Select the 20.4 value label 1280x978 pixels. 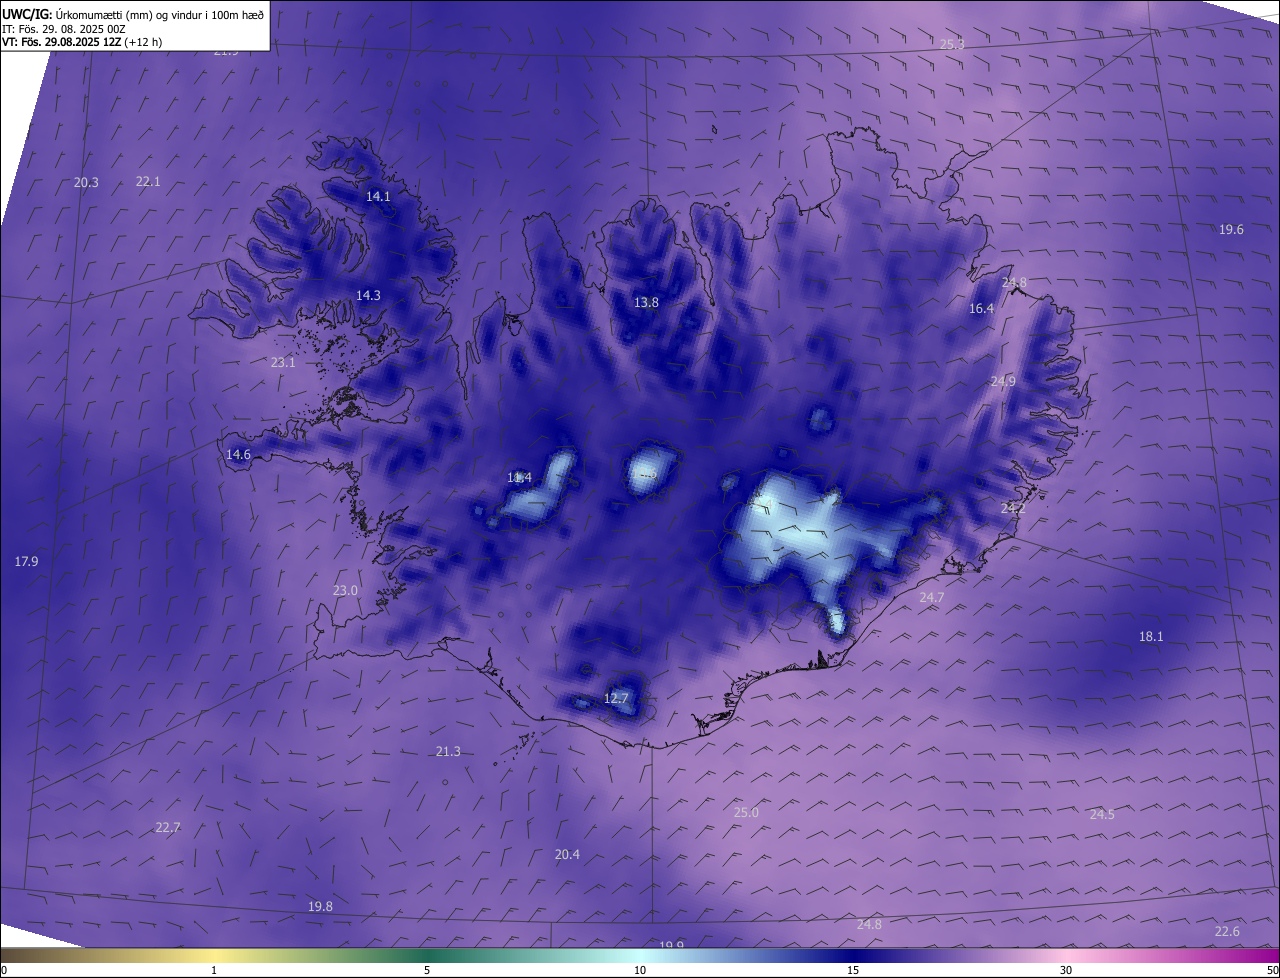(x=567, y=855)
